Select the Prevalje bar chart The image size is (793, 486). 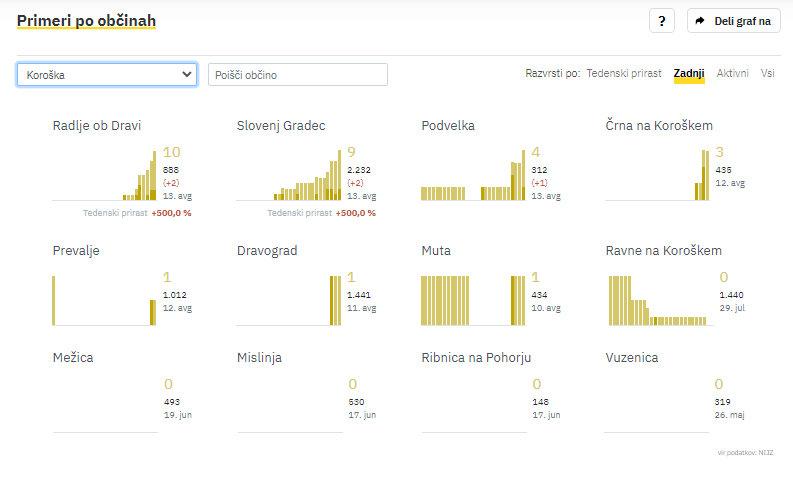coord(105,300)
